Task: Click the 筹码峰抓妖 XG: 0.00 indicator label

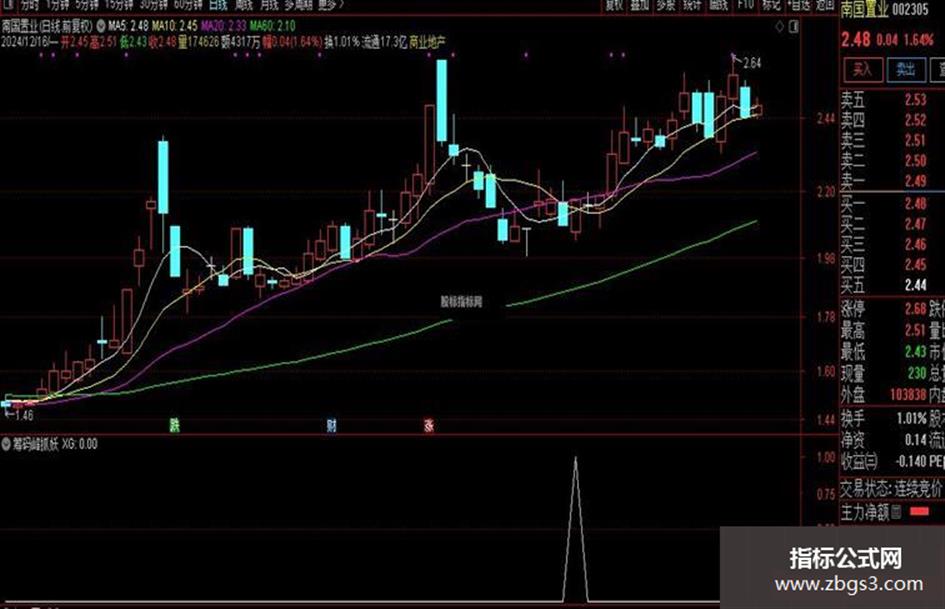Action: [55, 444]
